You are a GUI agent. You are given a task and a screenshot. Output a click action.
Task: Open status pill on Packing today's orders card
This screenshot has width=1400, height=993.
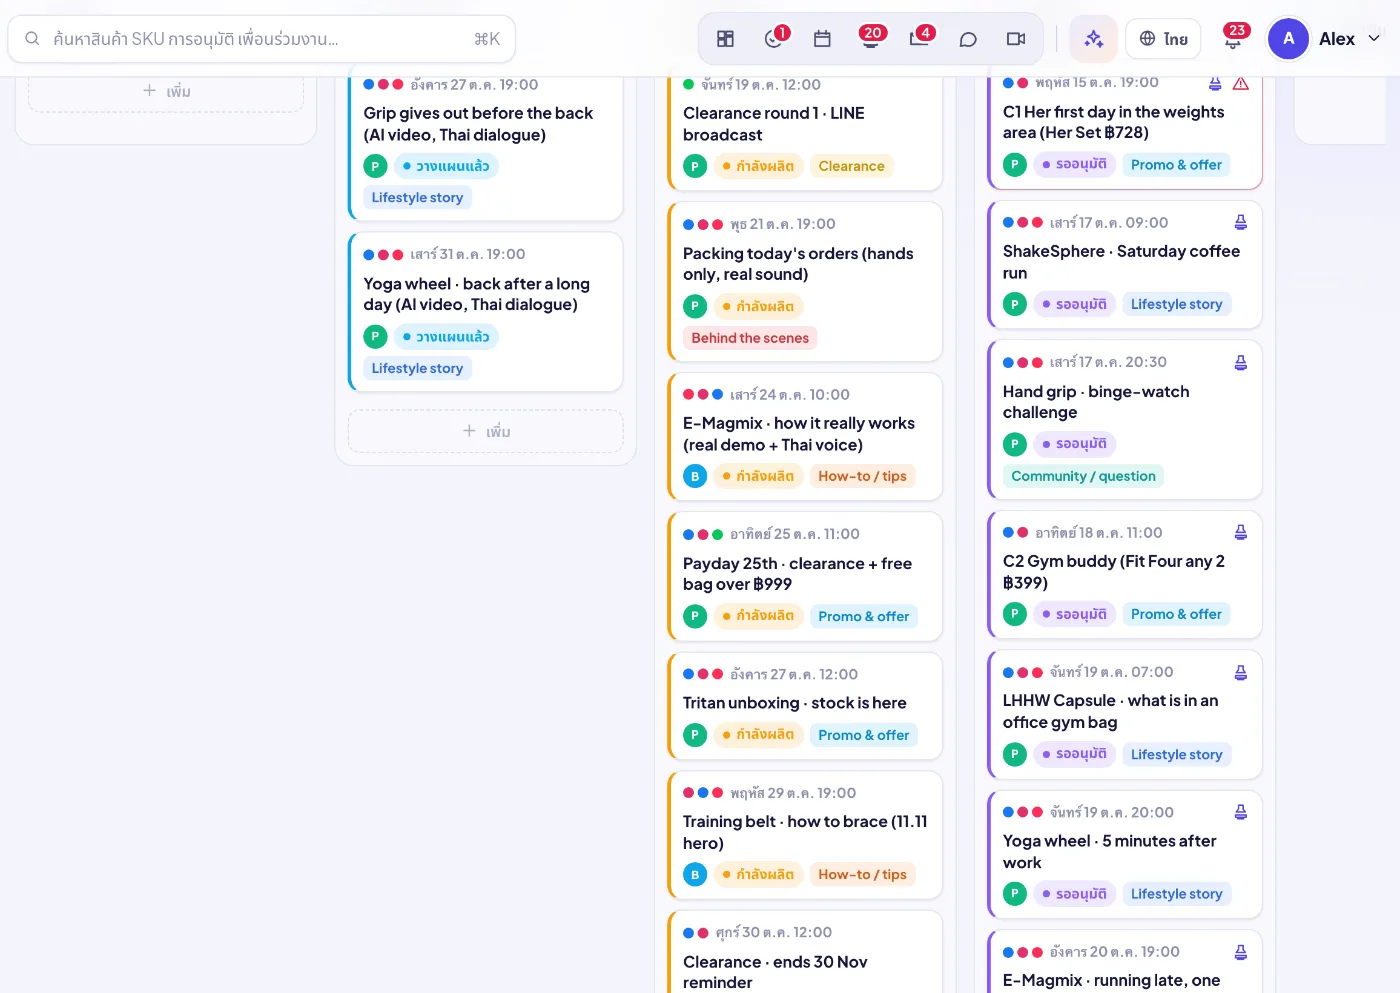point(759,306)
